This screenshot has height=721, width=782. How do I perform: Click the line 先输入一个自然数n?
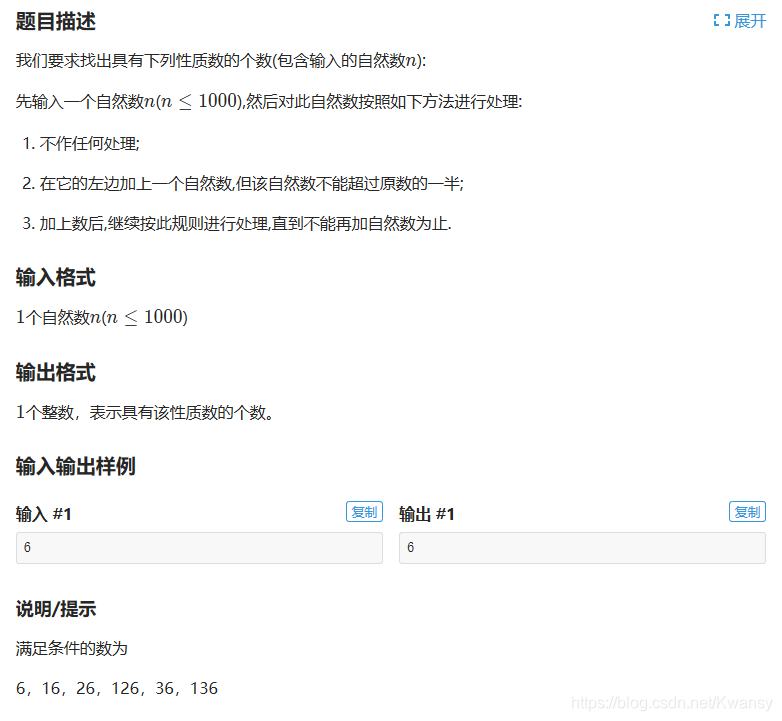tap(269, 102)
